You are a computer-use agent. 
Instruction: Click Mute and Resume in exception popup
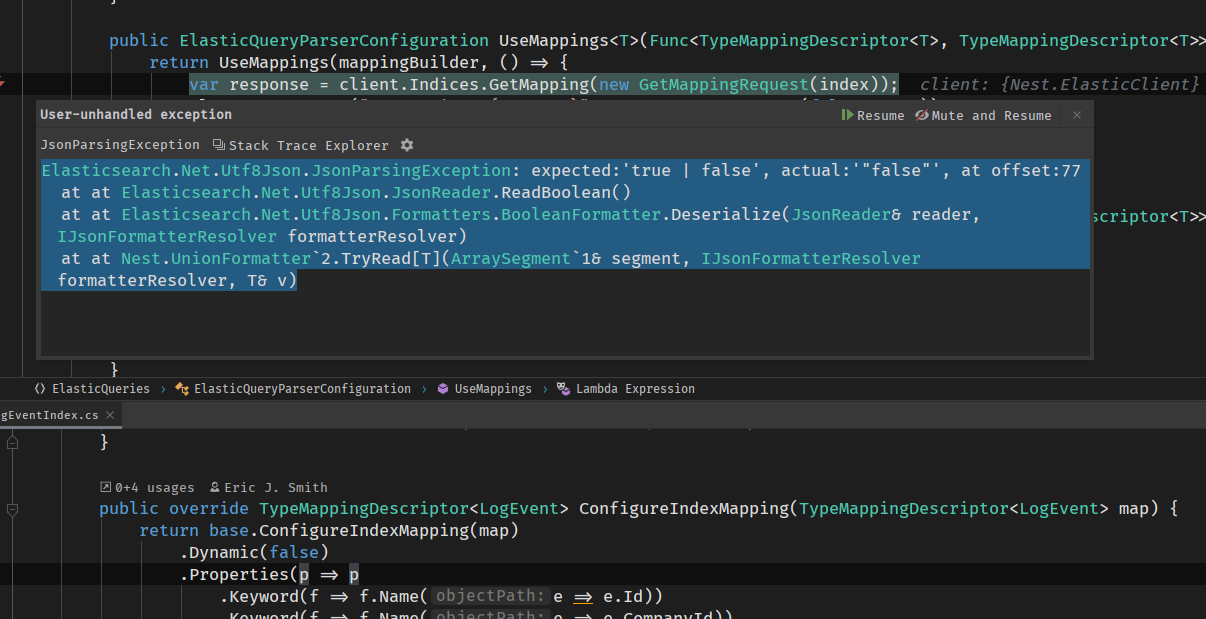tap(983, 115)
